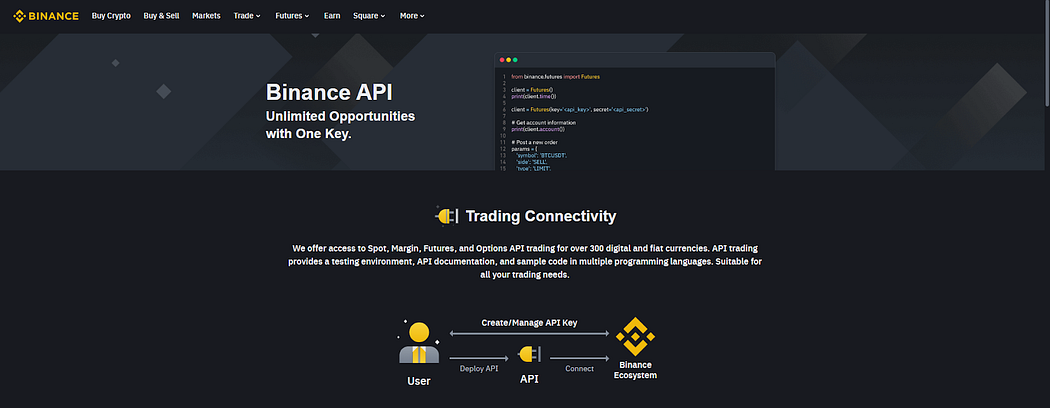This screenshot has height=408, width=1050.
Task: Click the yellow dot in code window
Action: click(509, 60)
